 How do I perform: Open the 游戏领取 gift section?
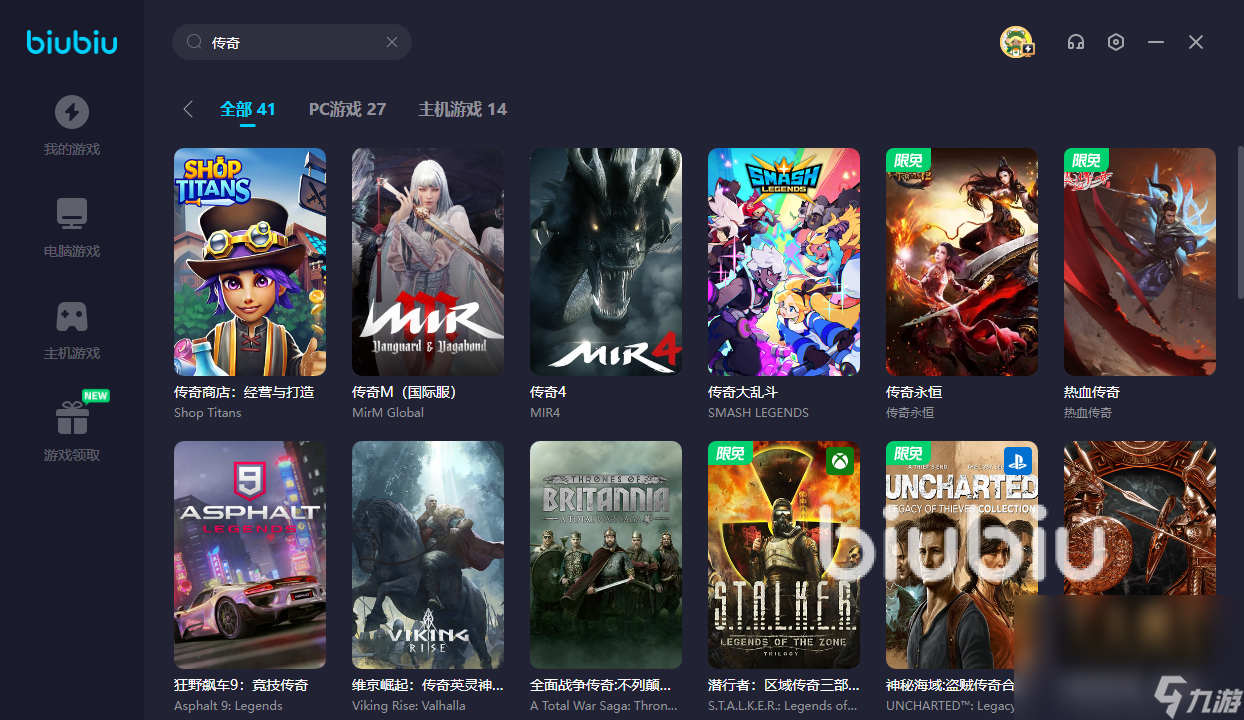click(71, 430)
